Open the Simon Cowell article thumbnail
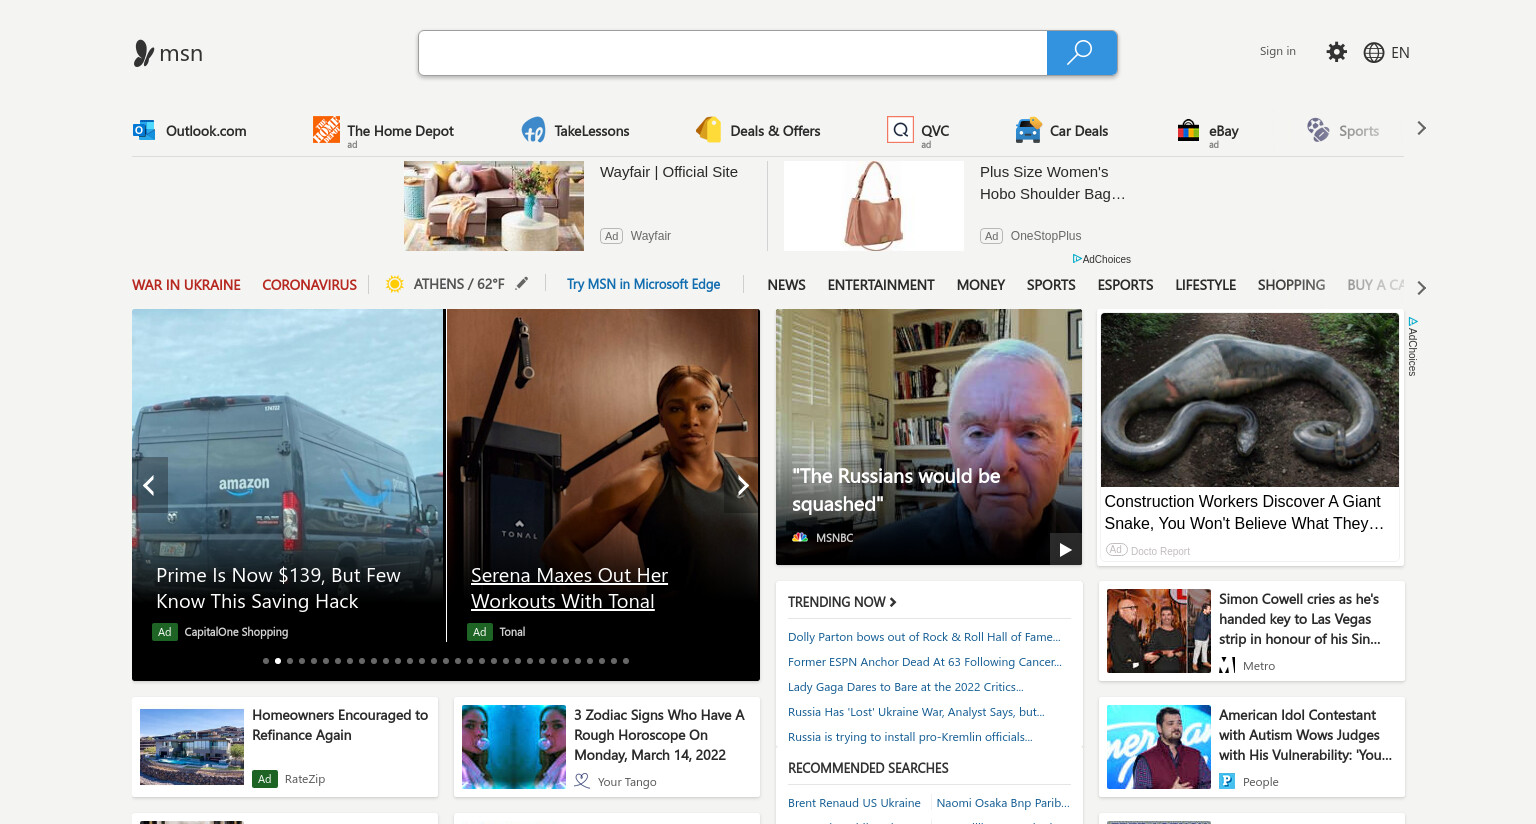Viewport: 1536px width, 824px height. point(1159,631)
